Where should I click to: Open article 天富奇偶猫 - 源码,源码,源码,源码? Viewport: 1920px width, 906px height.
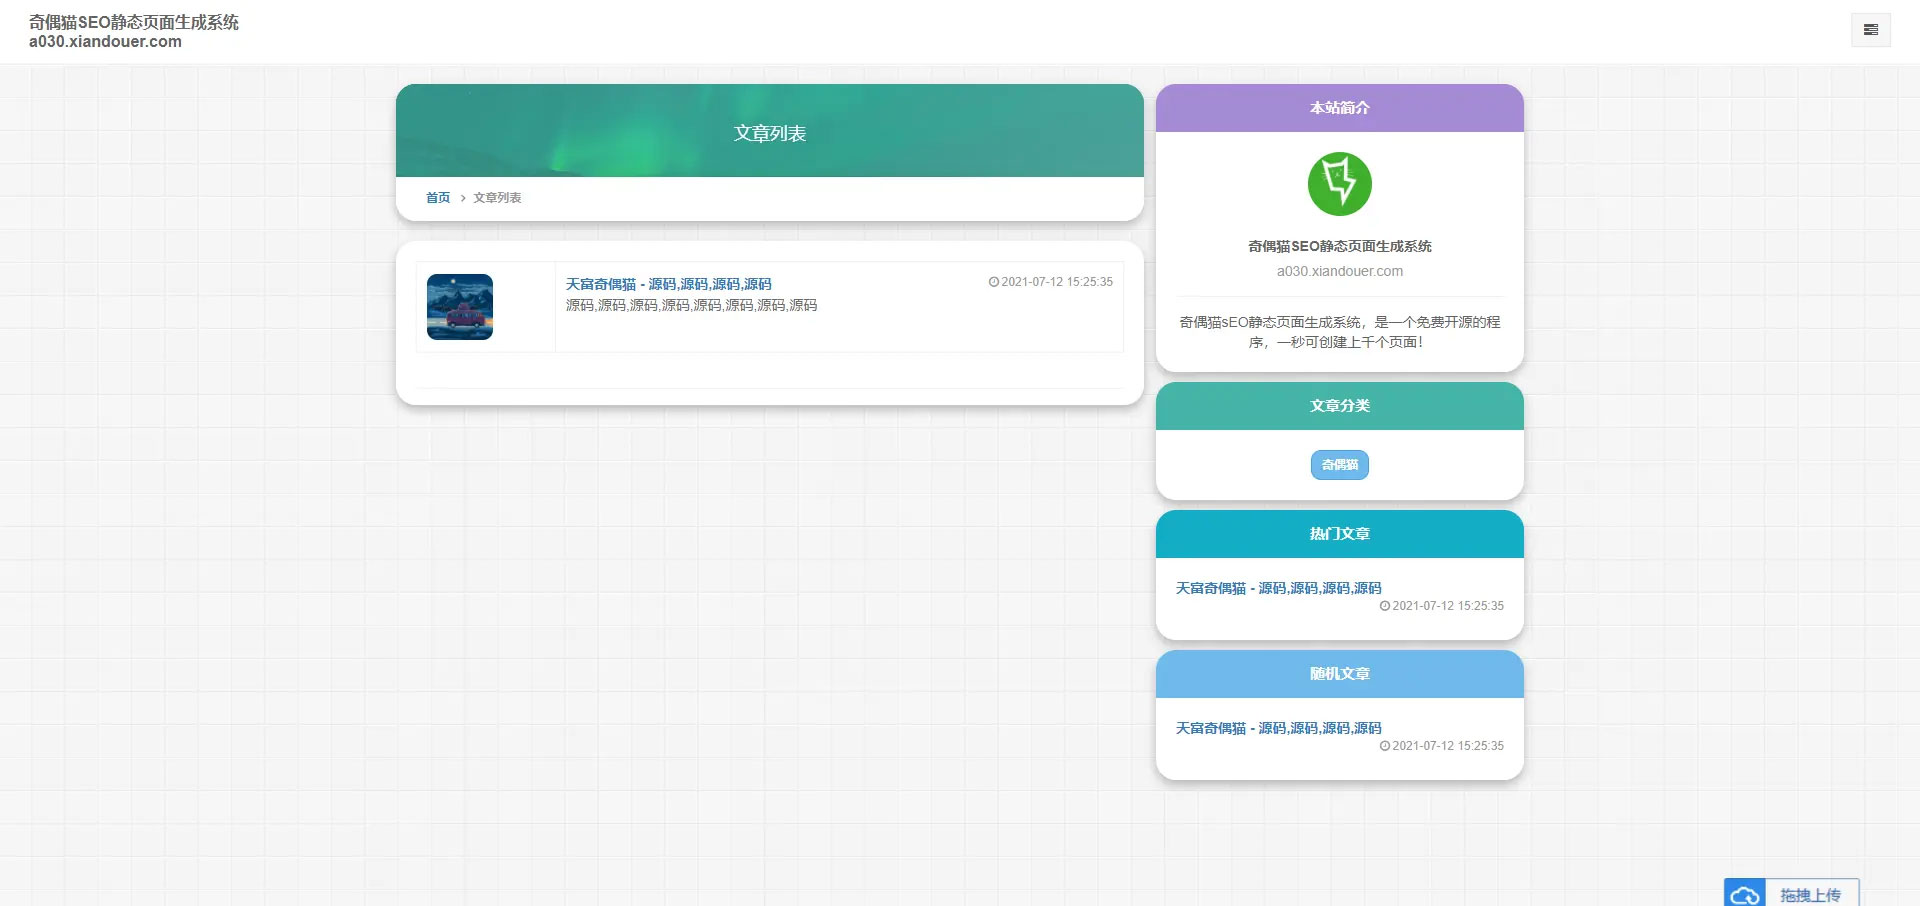667,283
